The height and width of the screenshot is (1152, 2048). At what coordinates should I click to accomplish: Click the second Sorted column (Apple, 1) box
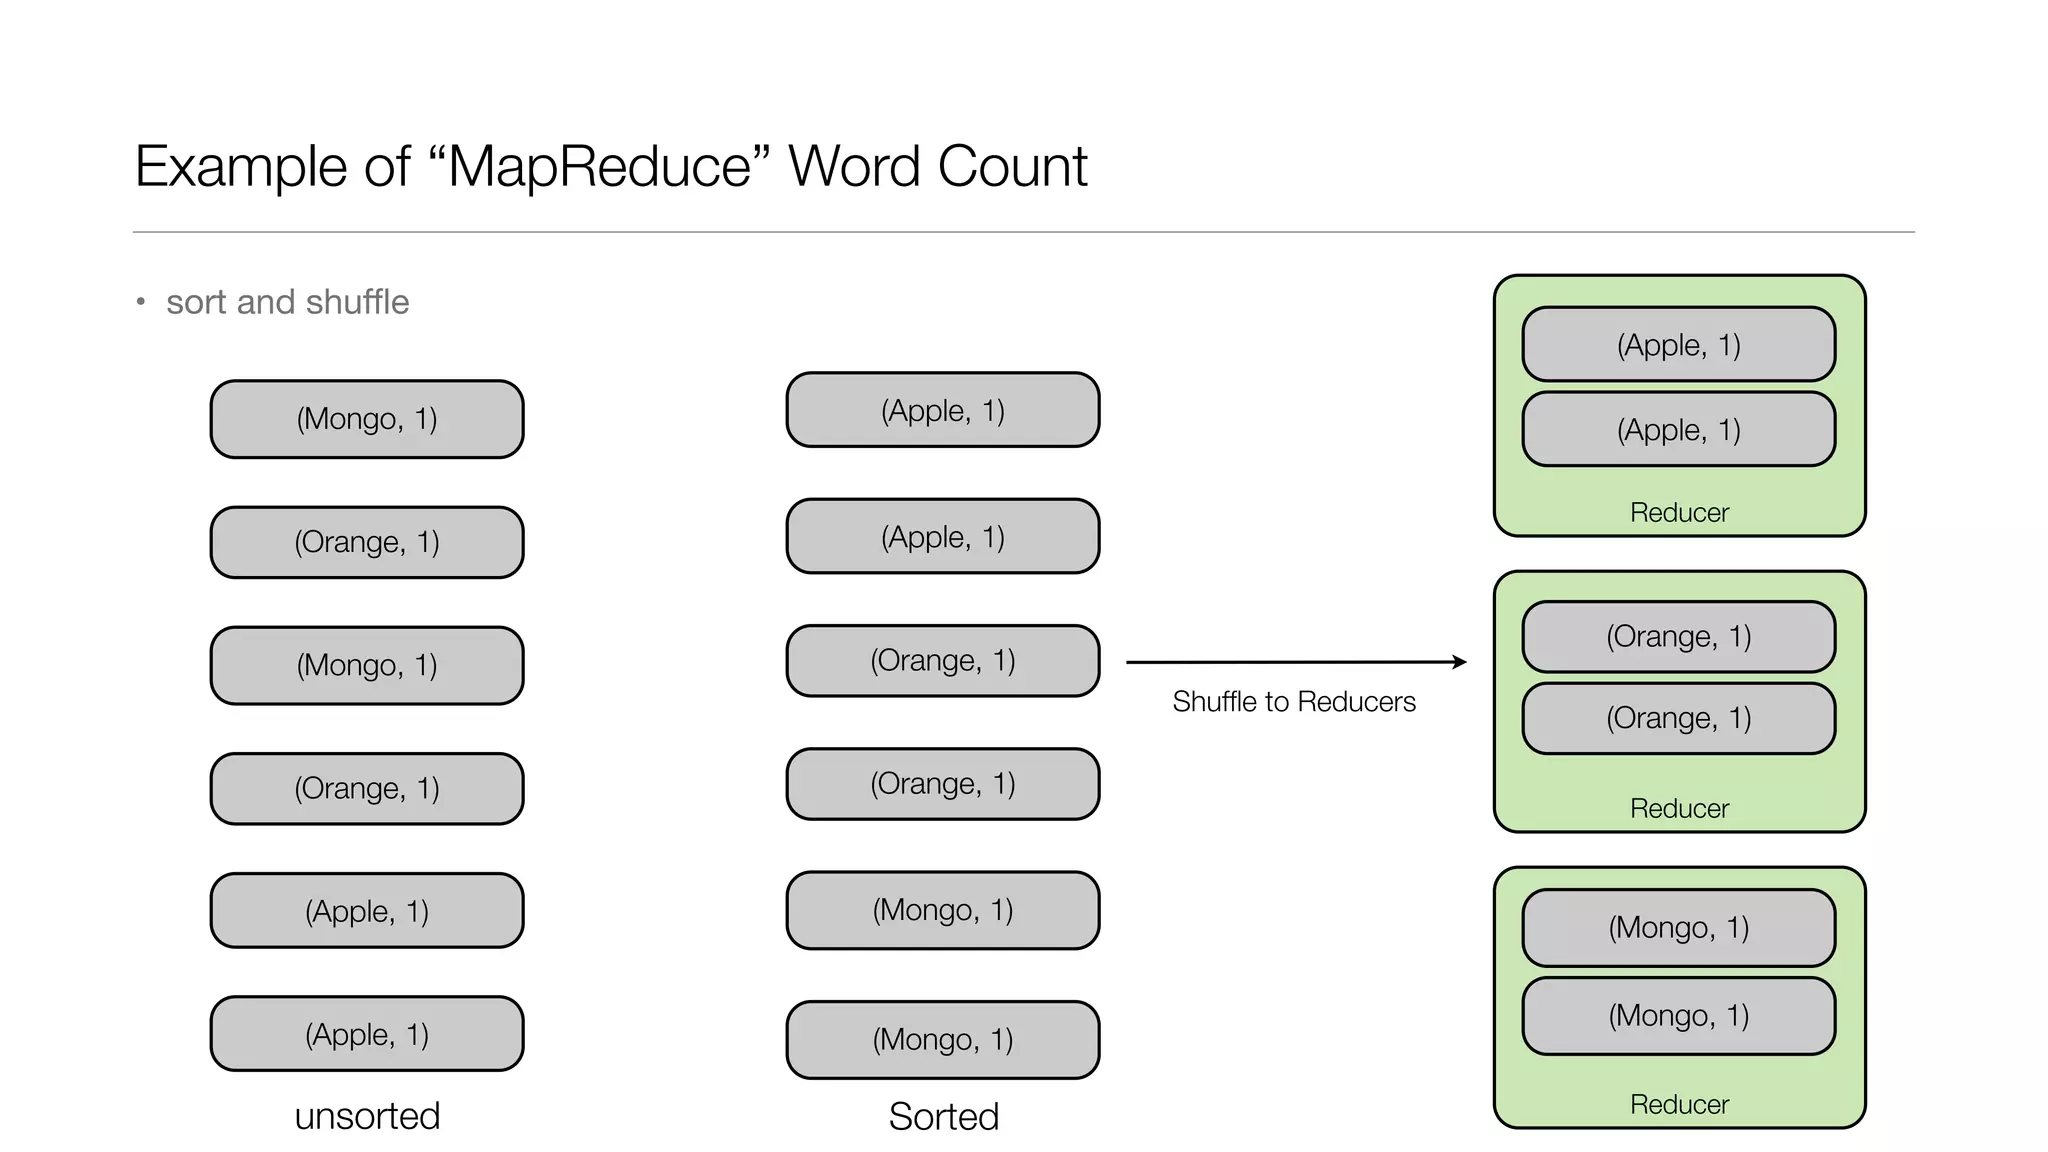(x=943, y=537)
